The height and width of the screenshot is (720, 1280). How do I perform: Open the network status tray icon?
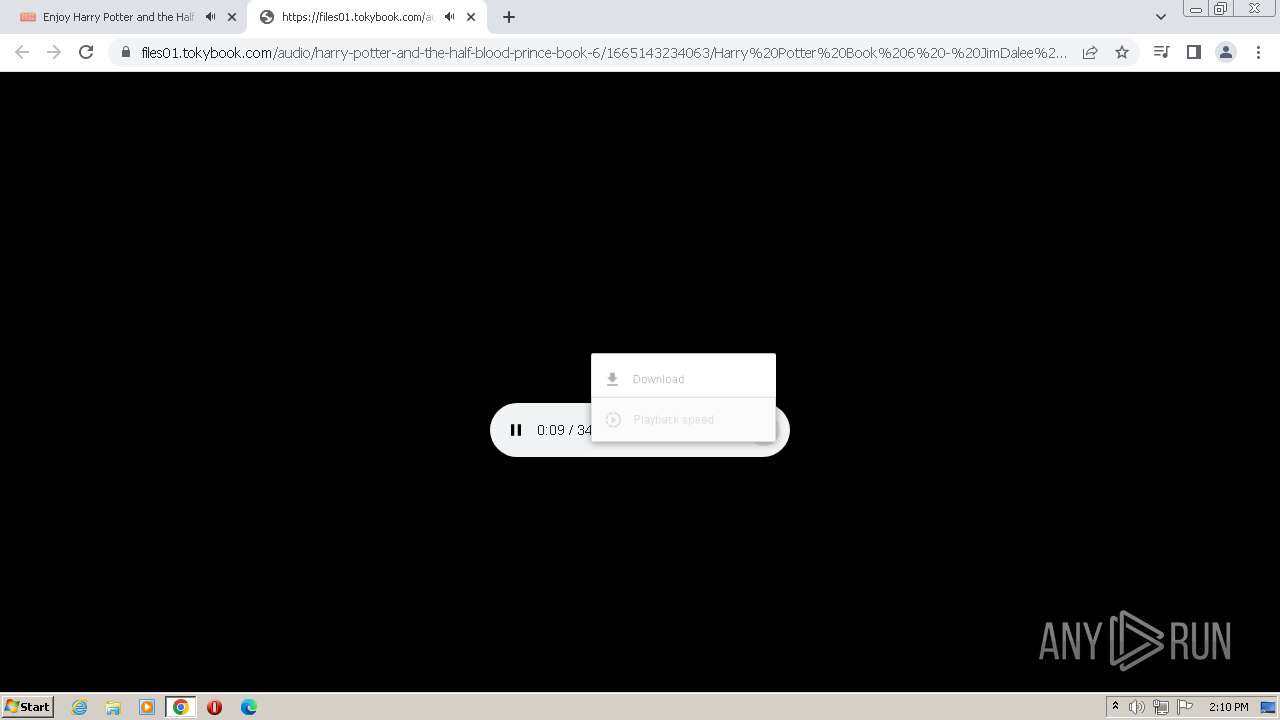click(x=1161, y=707)
